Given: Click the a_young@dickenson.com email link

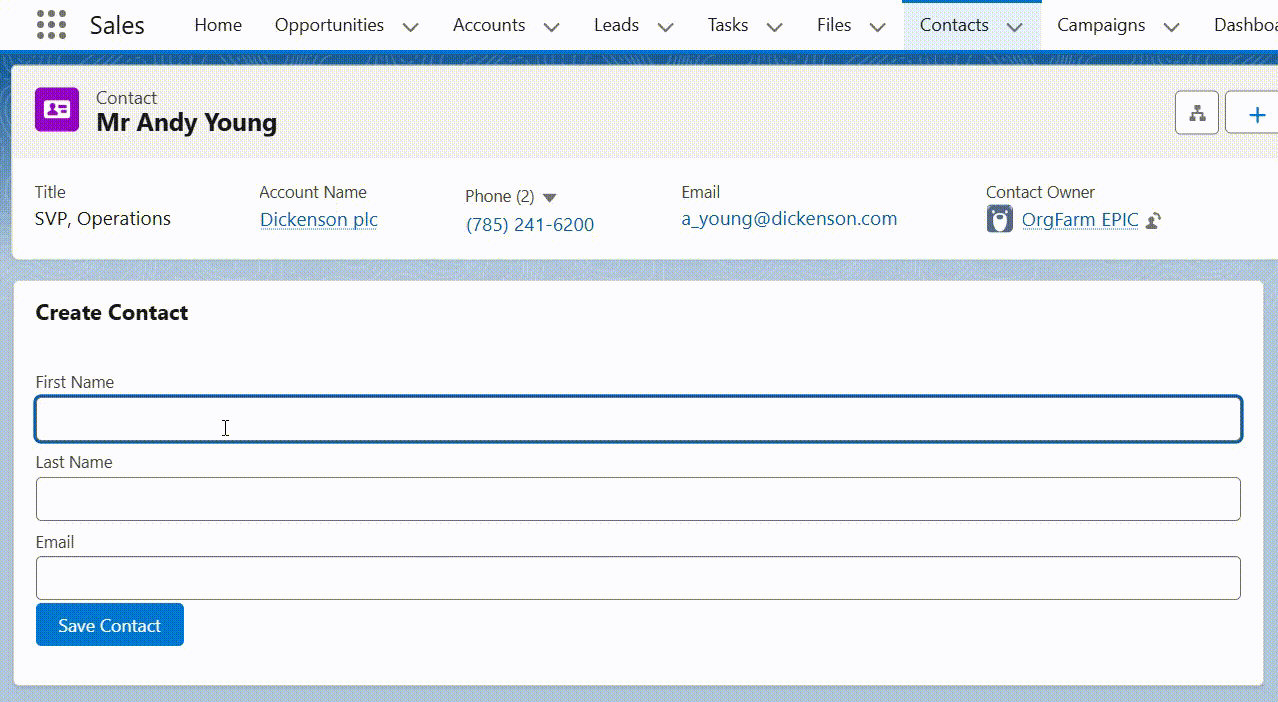Looking at the screenshot, I should [x=789, y=219].
